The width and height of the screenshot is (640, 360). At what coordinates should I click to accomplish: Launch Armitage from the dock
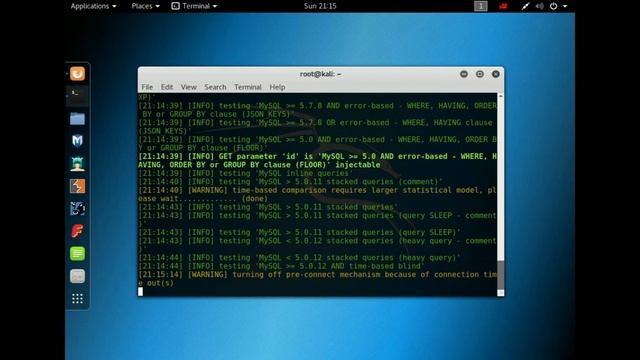coord(78,163)
